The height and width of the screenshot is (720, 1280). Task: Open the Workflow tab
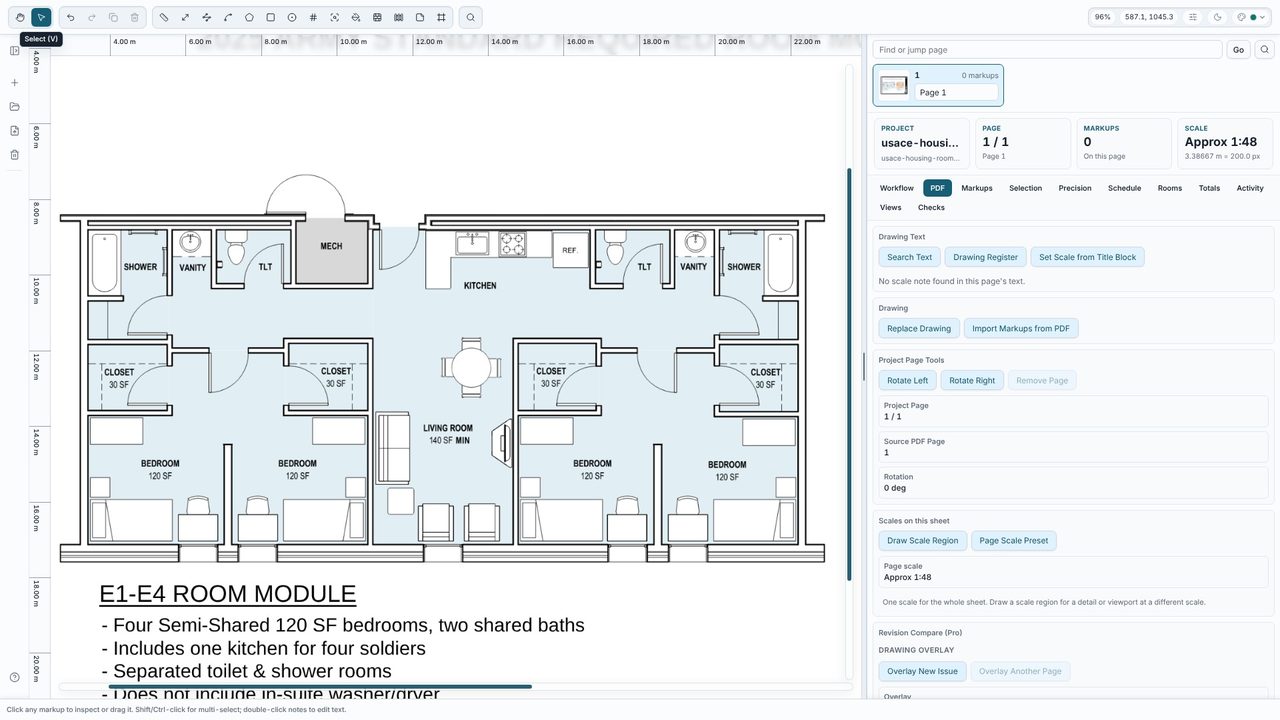pyautogui.click(x=897, y=188)
